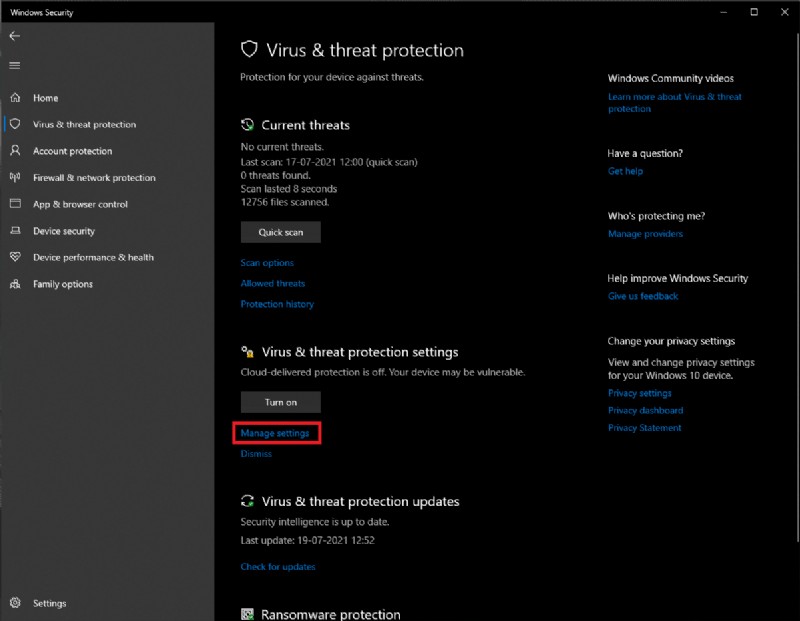Click the Settings gear icon

(x=15, y=603)
